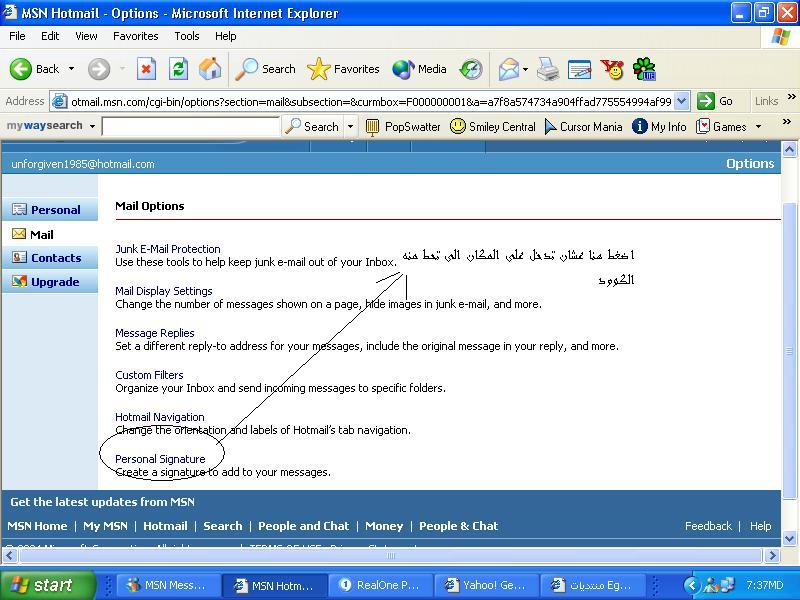Open the History clock icon
Image resolution: width=800 pixels, height=600 pixels.
[x=470, y=69]
